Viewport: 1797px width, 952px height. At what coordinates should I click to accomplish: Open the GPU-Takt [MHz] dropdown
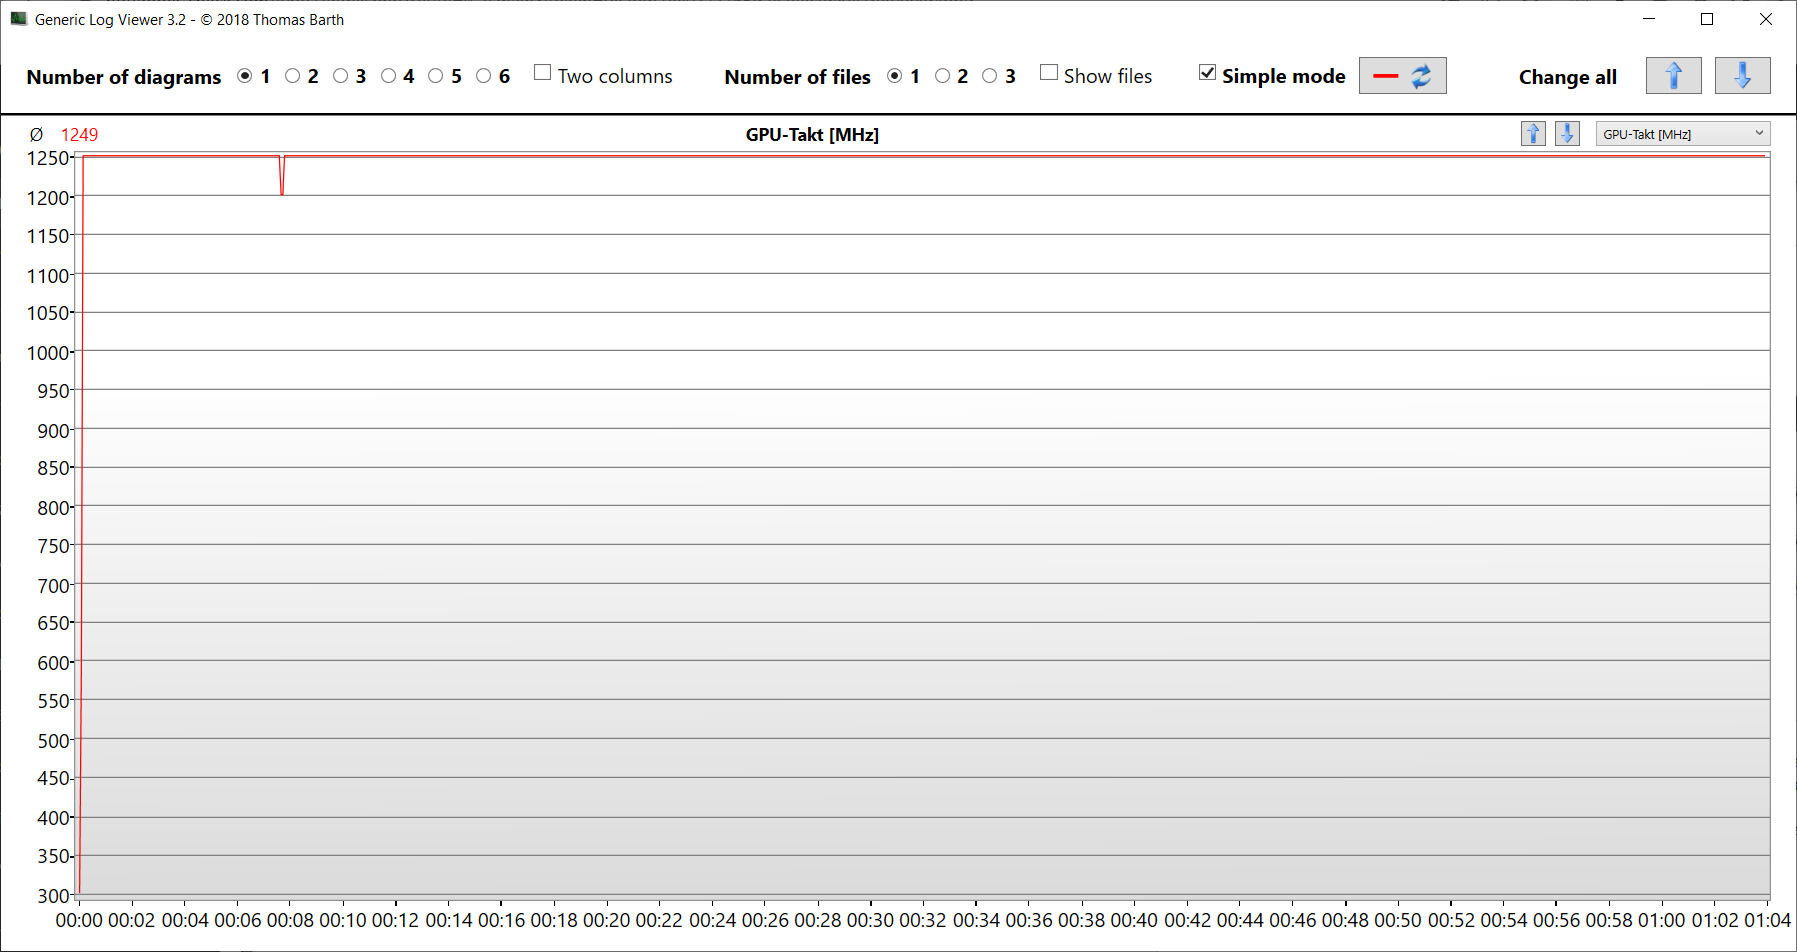coord(1683,134)
